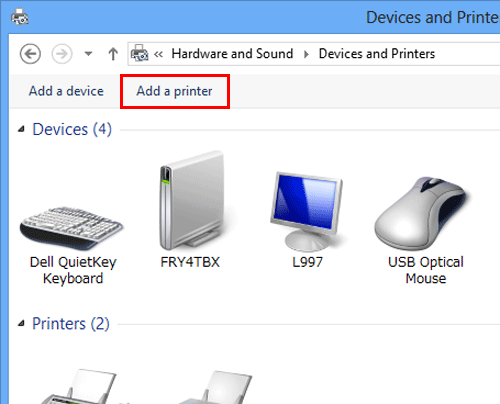Open Hardware and Sound breadcrumb
This screenshot has height=404, width=500.
pos(232,53)
